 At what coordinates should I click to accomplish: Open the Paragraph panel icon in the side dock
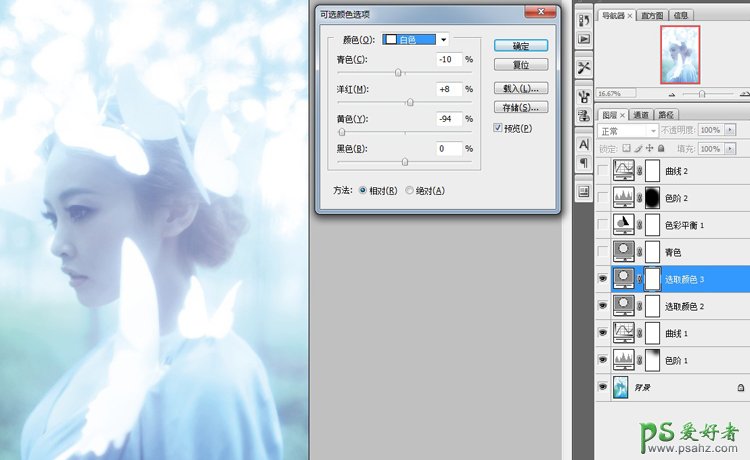[x=583, y=163]
